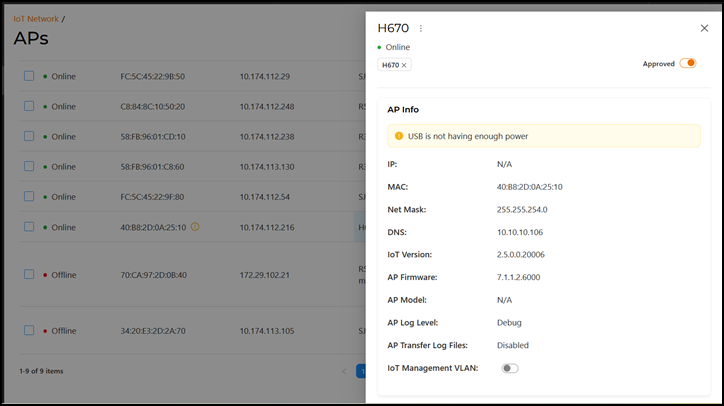Click the AP Info section heading
The width and height of the screenshot is (724, 406).
click(x=403, y=109)
